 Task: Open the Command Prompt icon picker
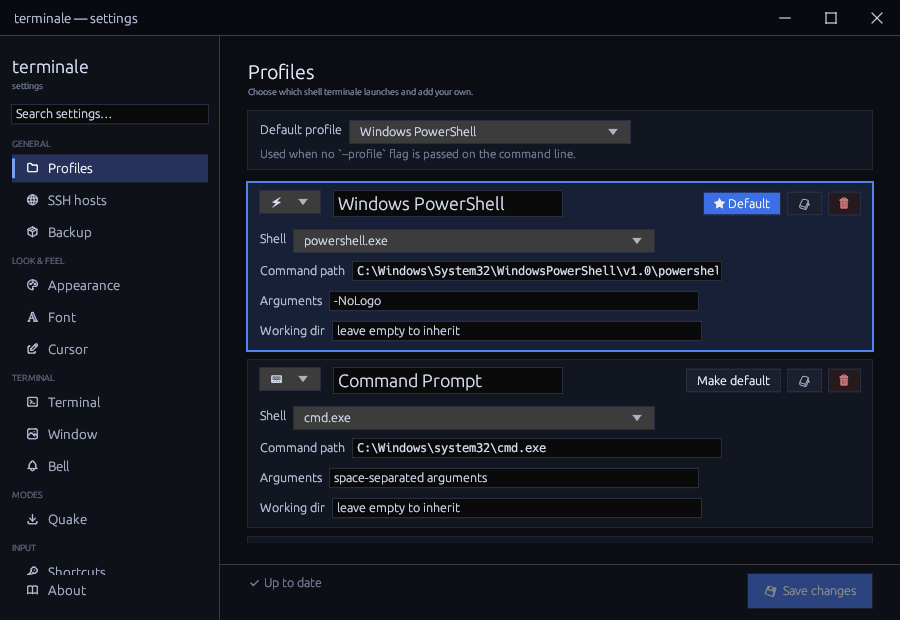point(290,379)
